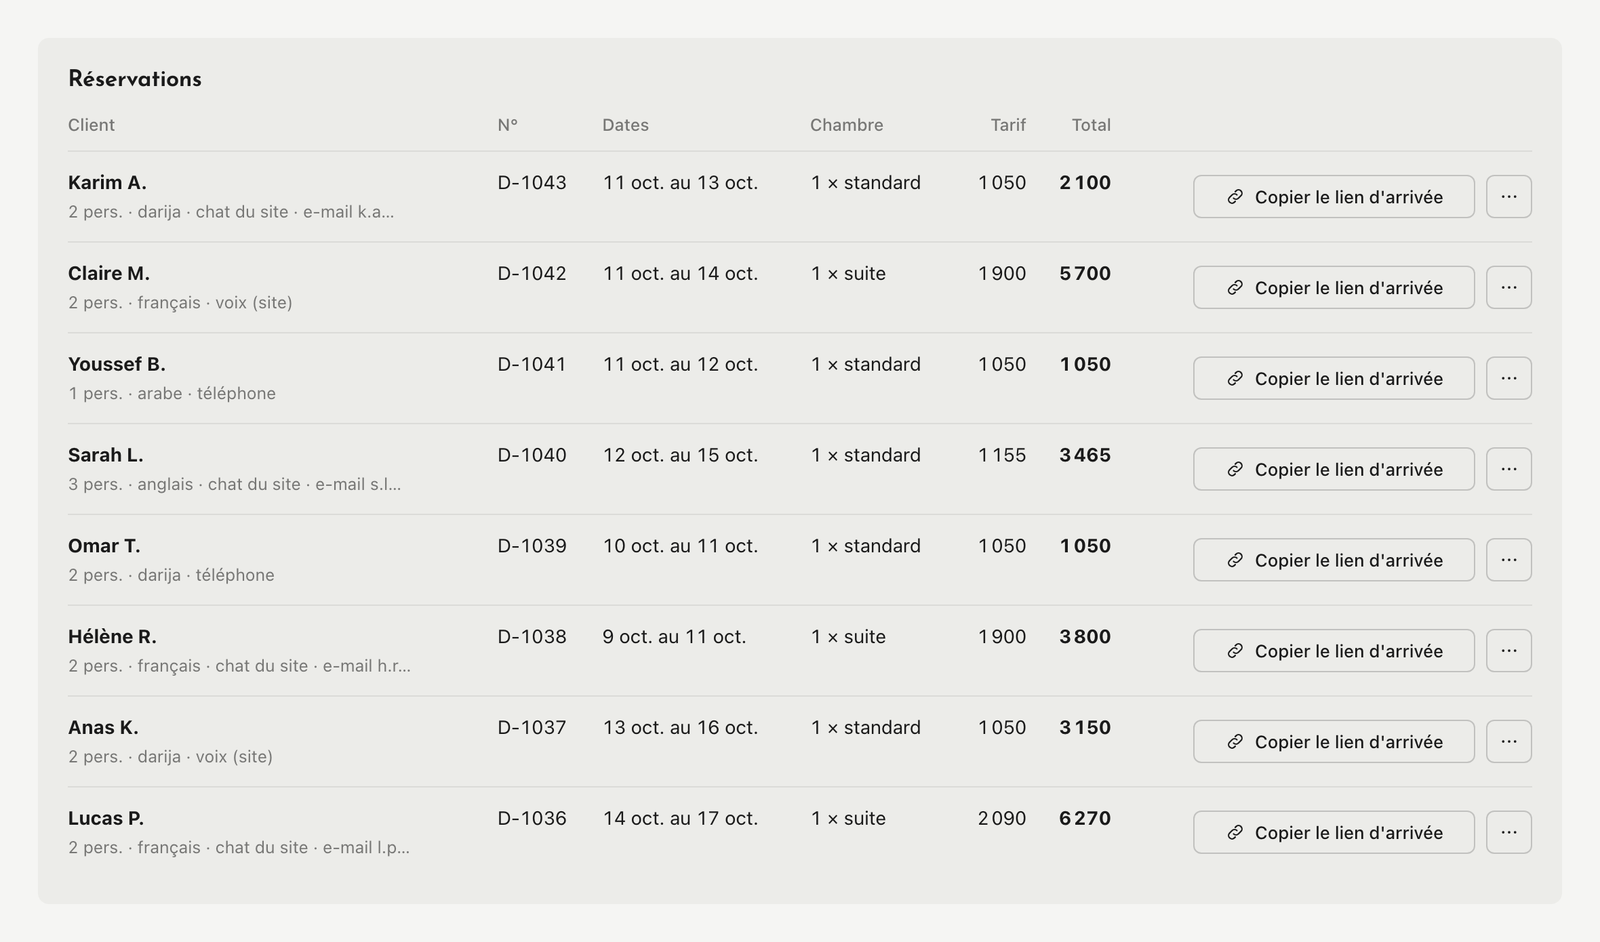Open more options for Omar T. reservation
Screen dimensions: 1600x942
coord(1509,560)
